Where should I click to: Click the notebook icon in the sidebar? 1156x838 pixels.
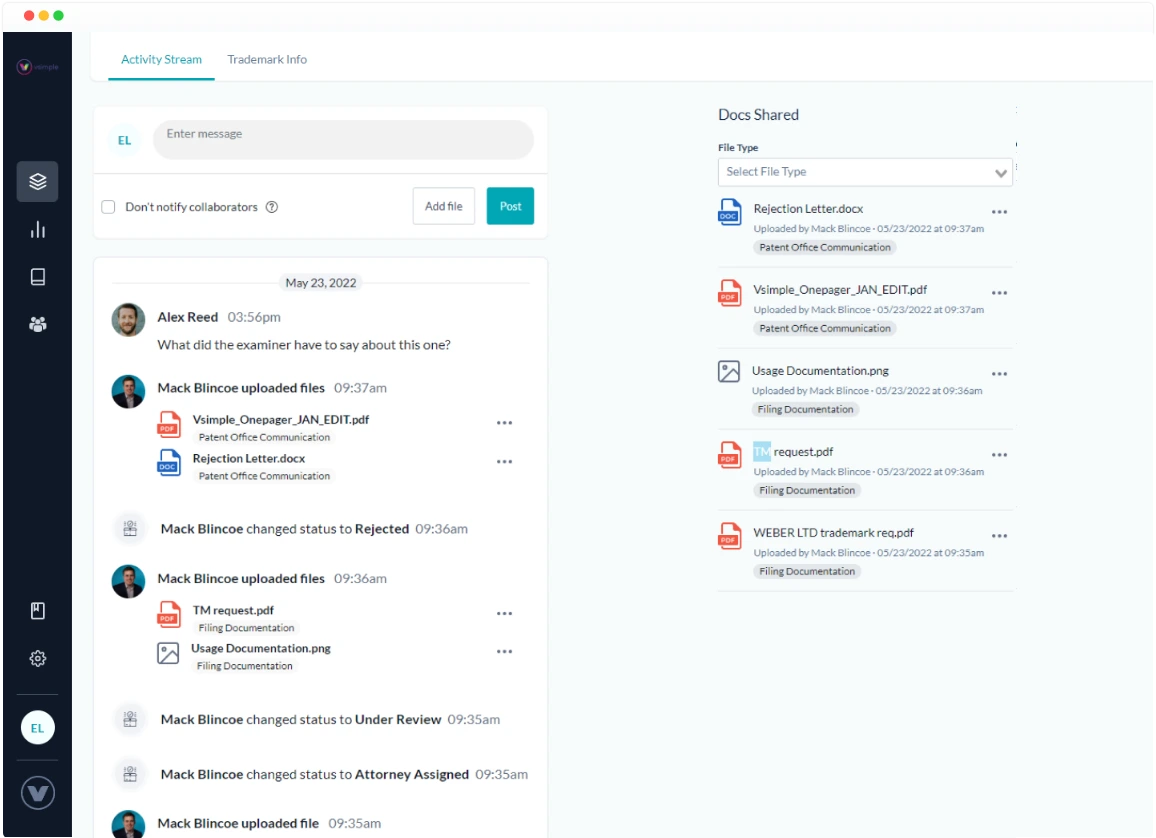coord(37,276)
